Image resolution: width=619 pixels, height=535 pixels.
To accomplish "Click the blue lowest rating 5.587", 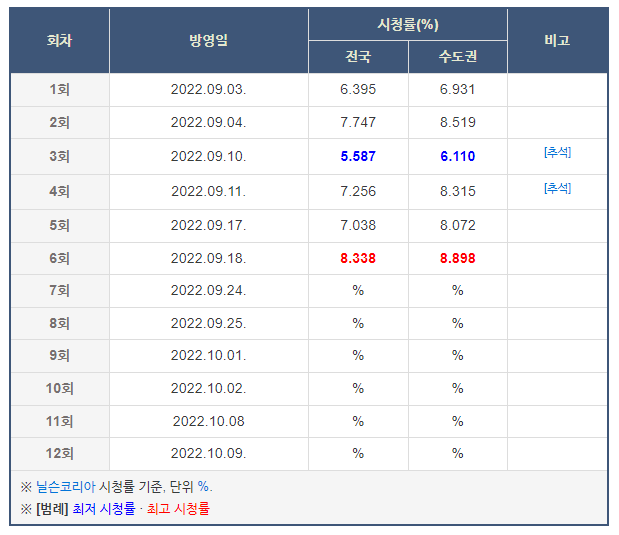I will click(x=358, y=156).
